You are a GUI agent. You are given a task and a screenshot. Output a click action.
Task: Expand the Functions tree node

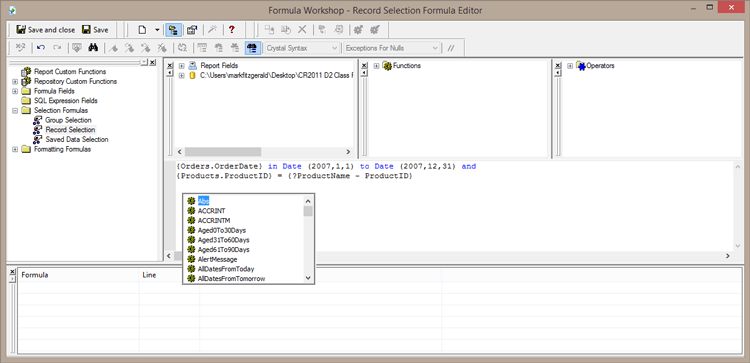click(x=376, y=66)
